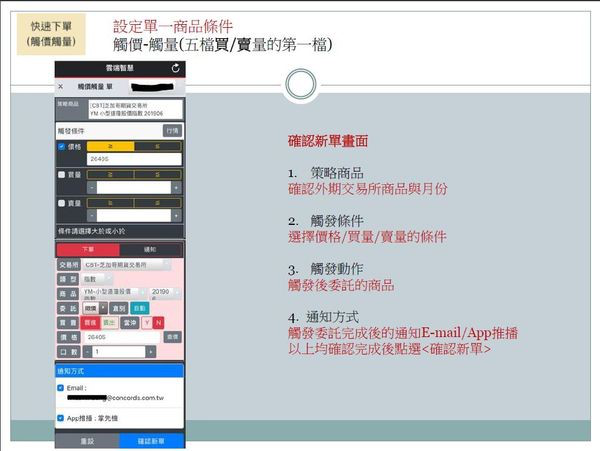Click the 快速下單 (觸價觸量) yellow label
This screenshot has height=451, width=600.
coord(51,34)
